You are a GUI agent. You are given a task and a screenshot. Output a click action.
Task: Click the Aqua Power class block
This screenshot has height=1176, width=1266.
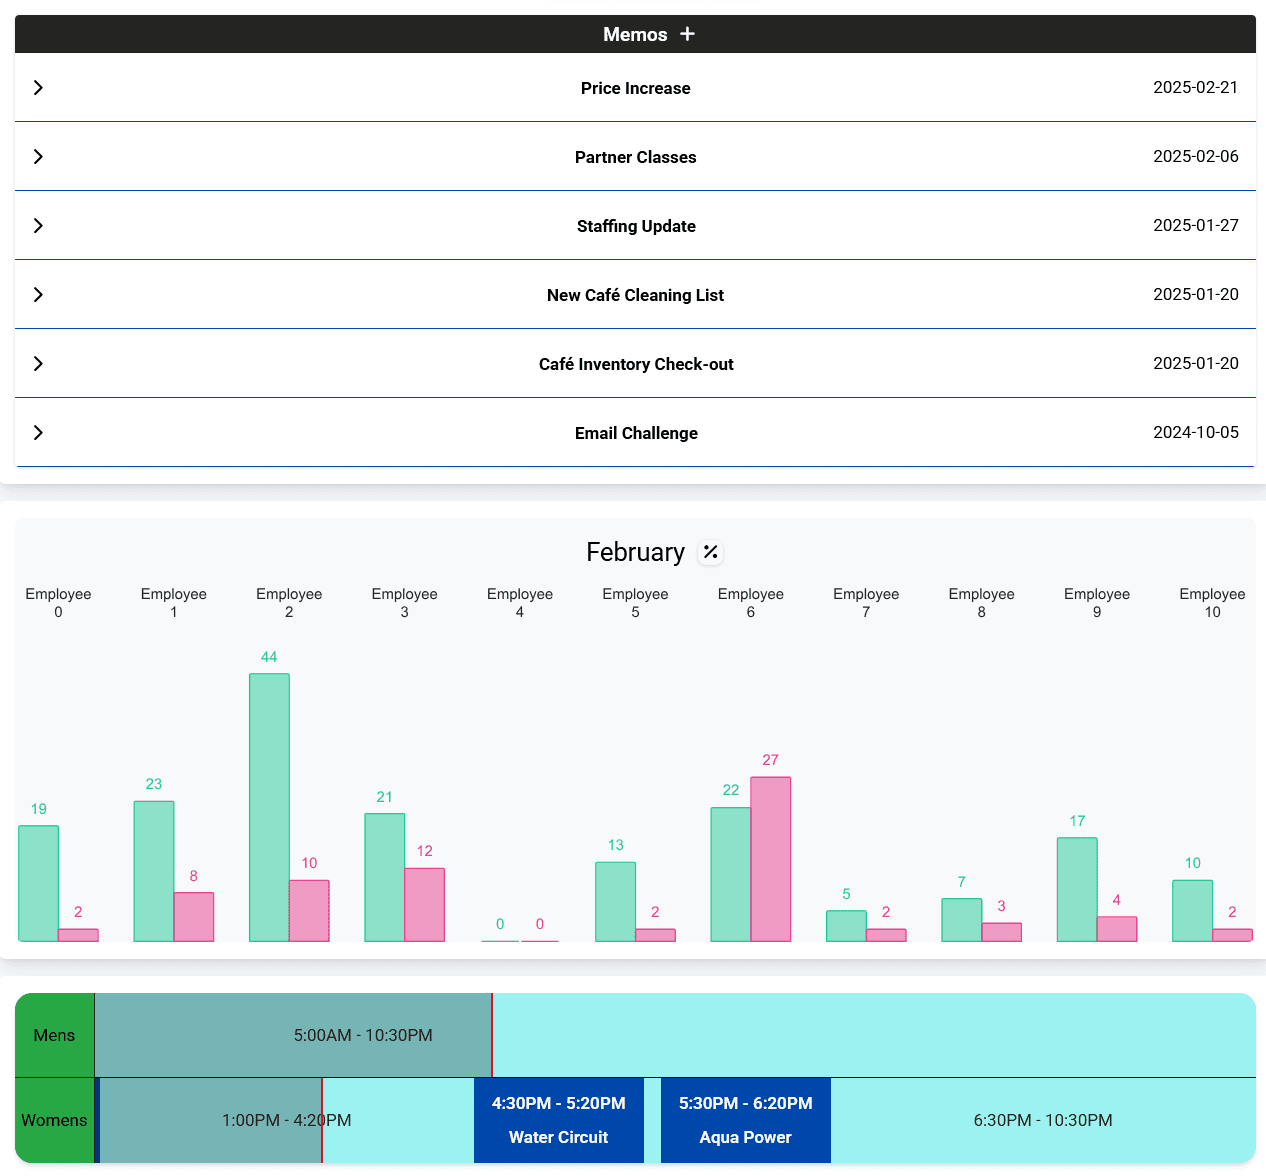tap(745, 1120)
